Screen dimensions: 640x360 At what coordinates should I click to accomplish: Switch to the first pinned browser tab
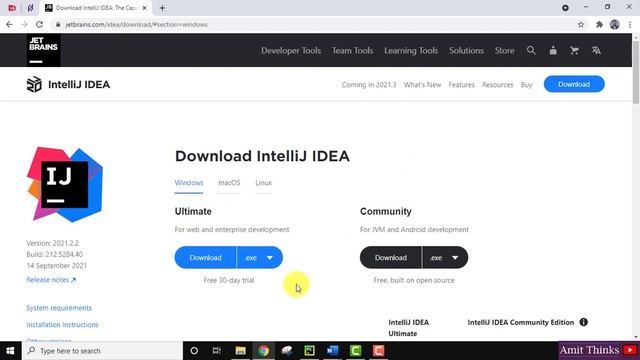12,8
